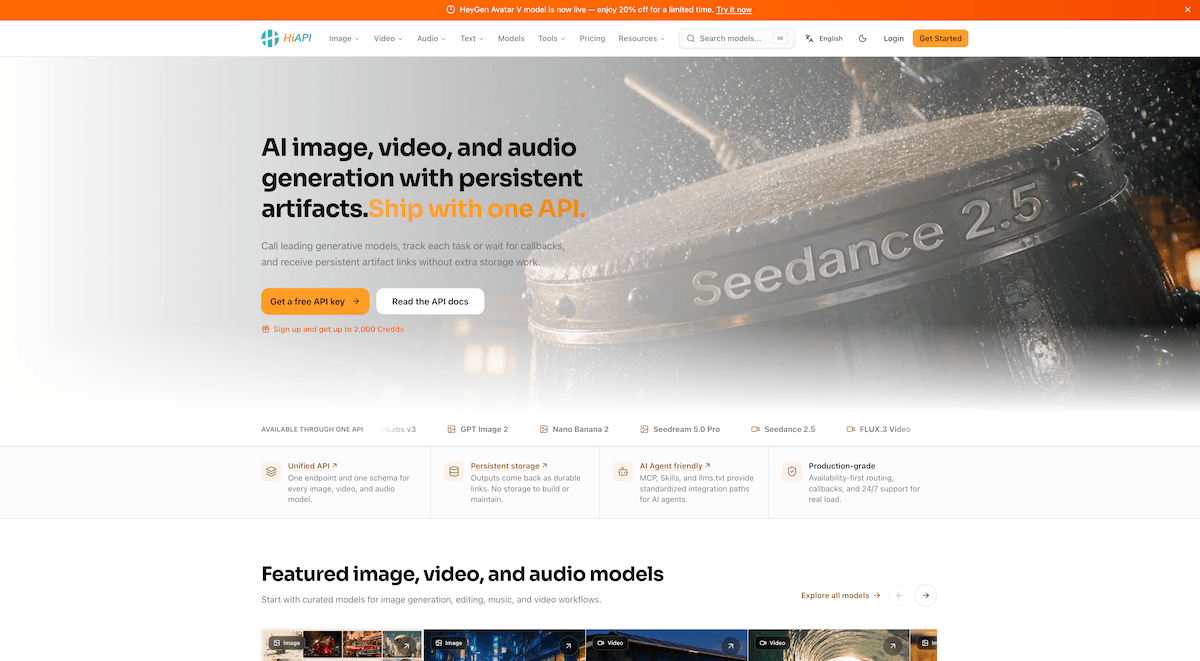Viewport: 1200px width, 661px height.
Task: Click the Read the API docs button
Action: [430, 301]
